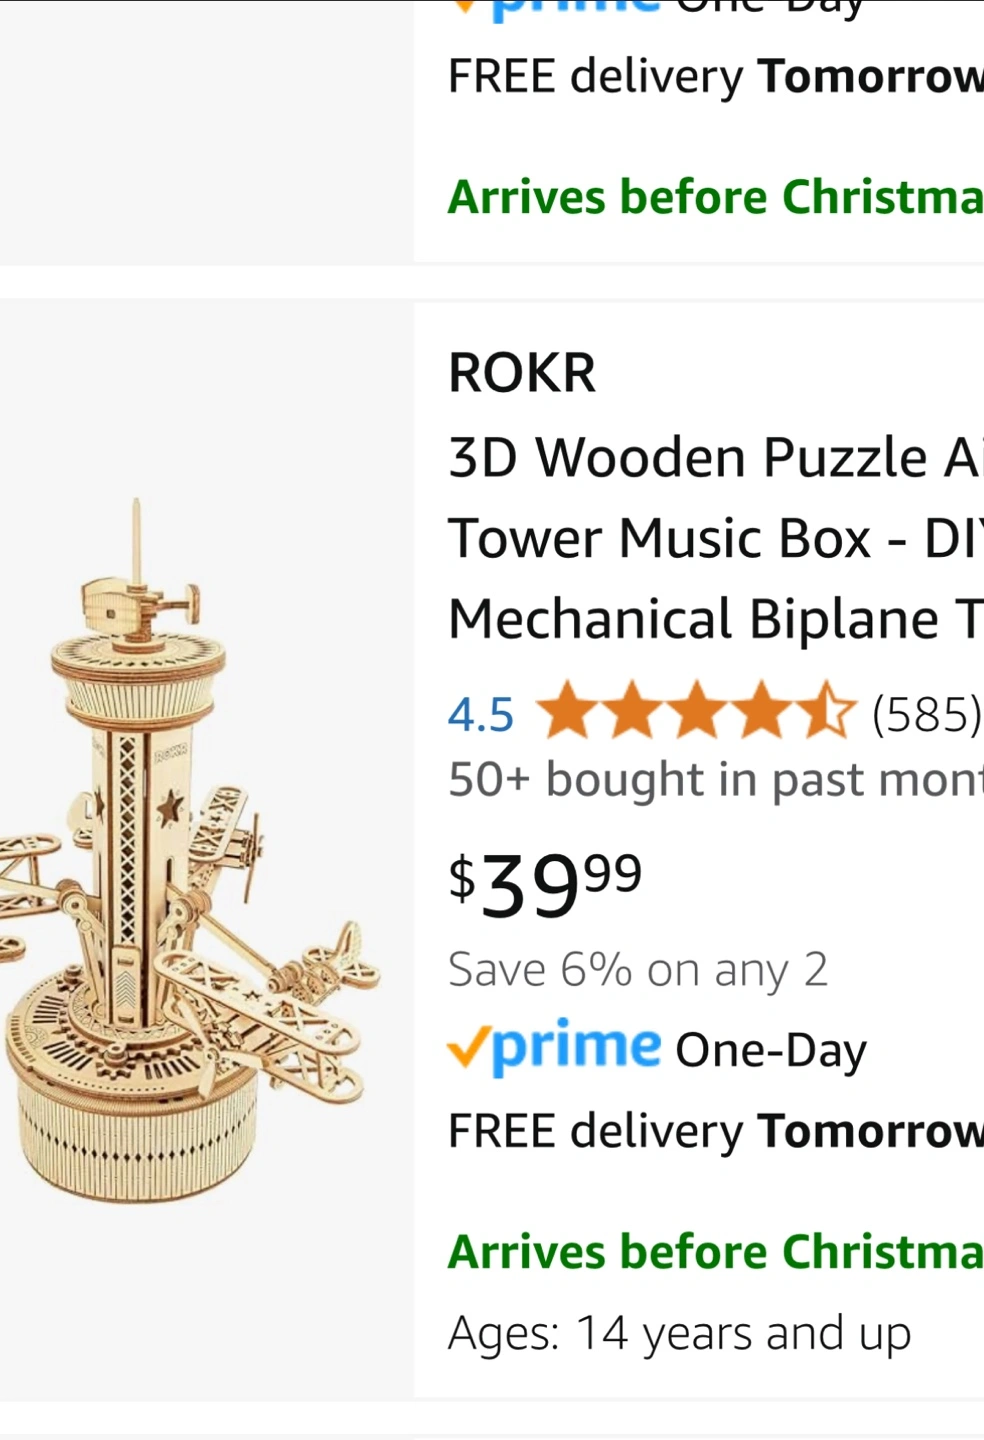
Task: Click the ROKR brand name
Action: click(522, 373)
